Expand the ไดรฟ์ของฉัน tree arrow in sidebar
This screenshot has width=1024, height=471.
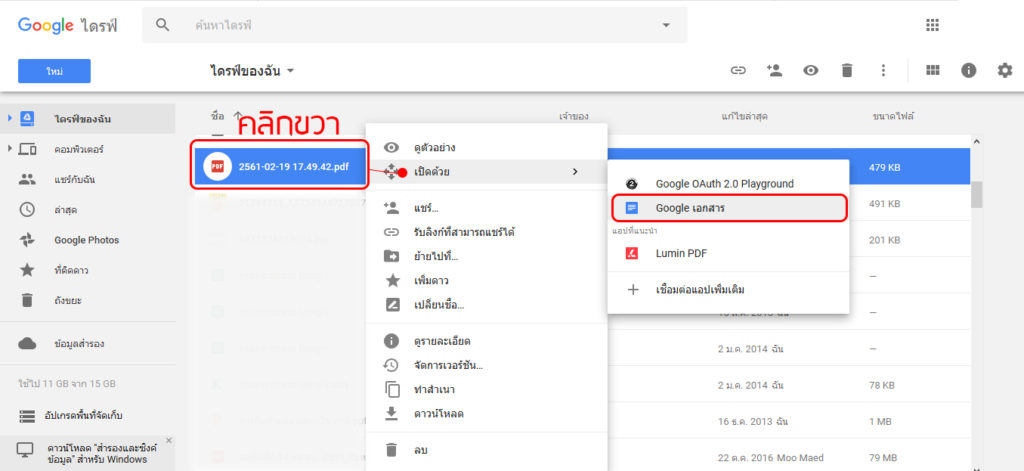pos(9,119)
